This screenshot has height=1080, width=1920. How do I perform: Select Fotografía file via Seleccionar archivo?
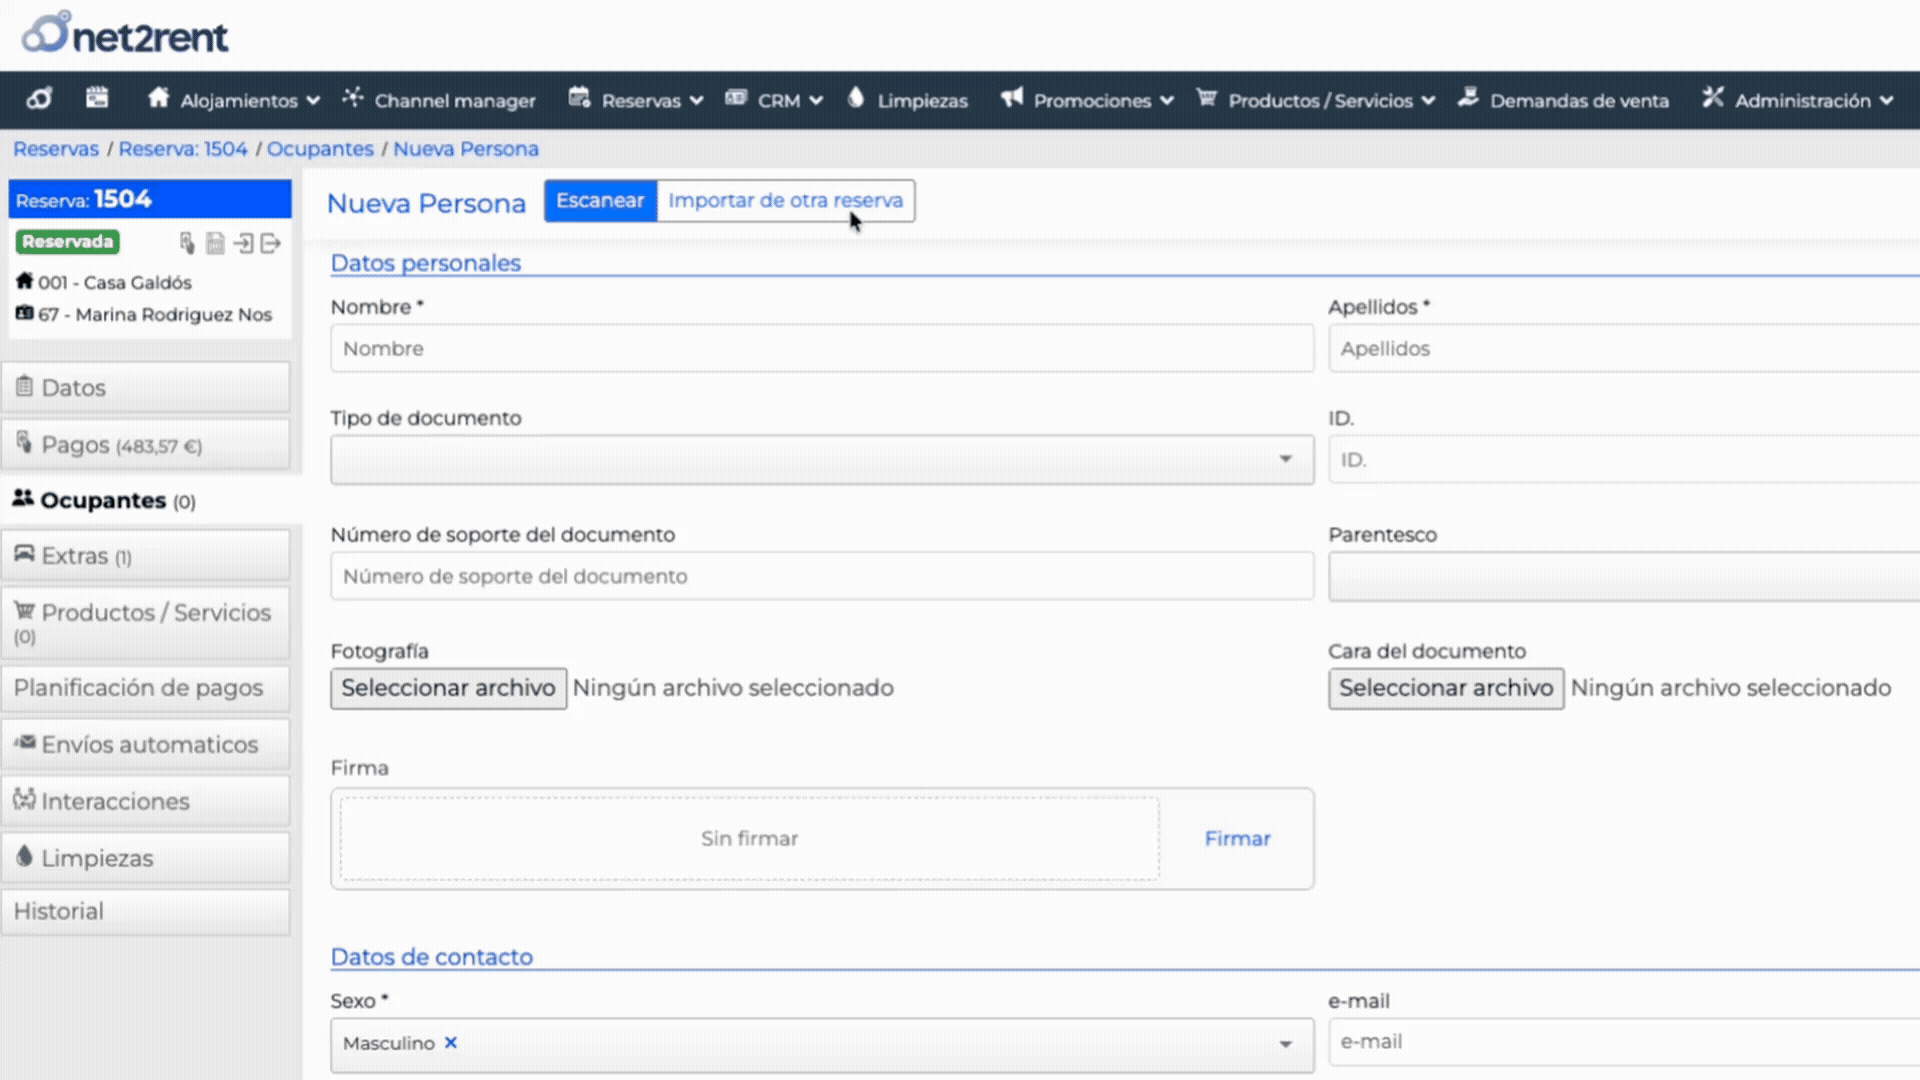click(448, 688)
